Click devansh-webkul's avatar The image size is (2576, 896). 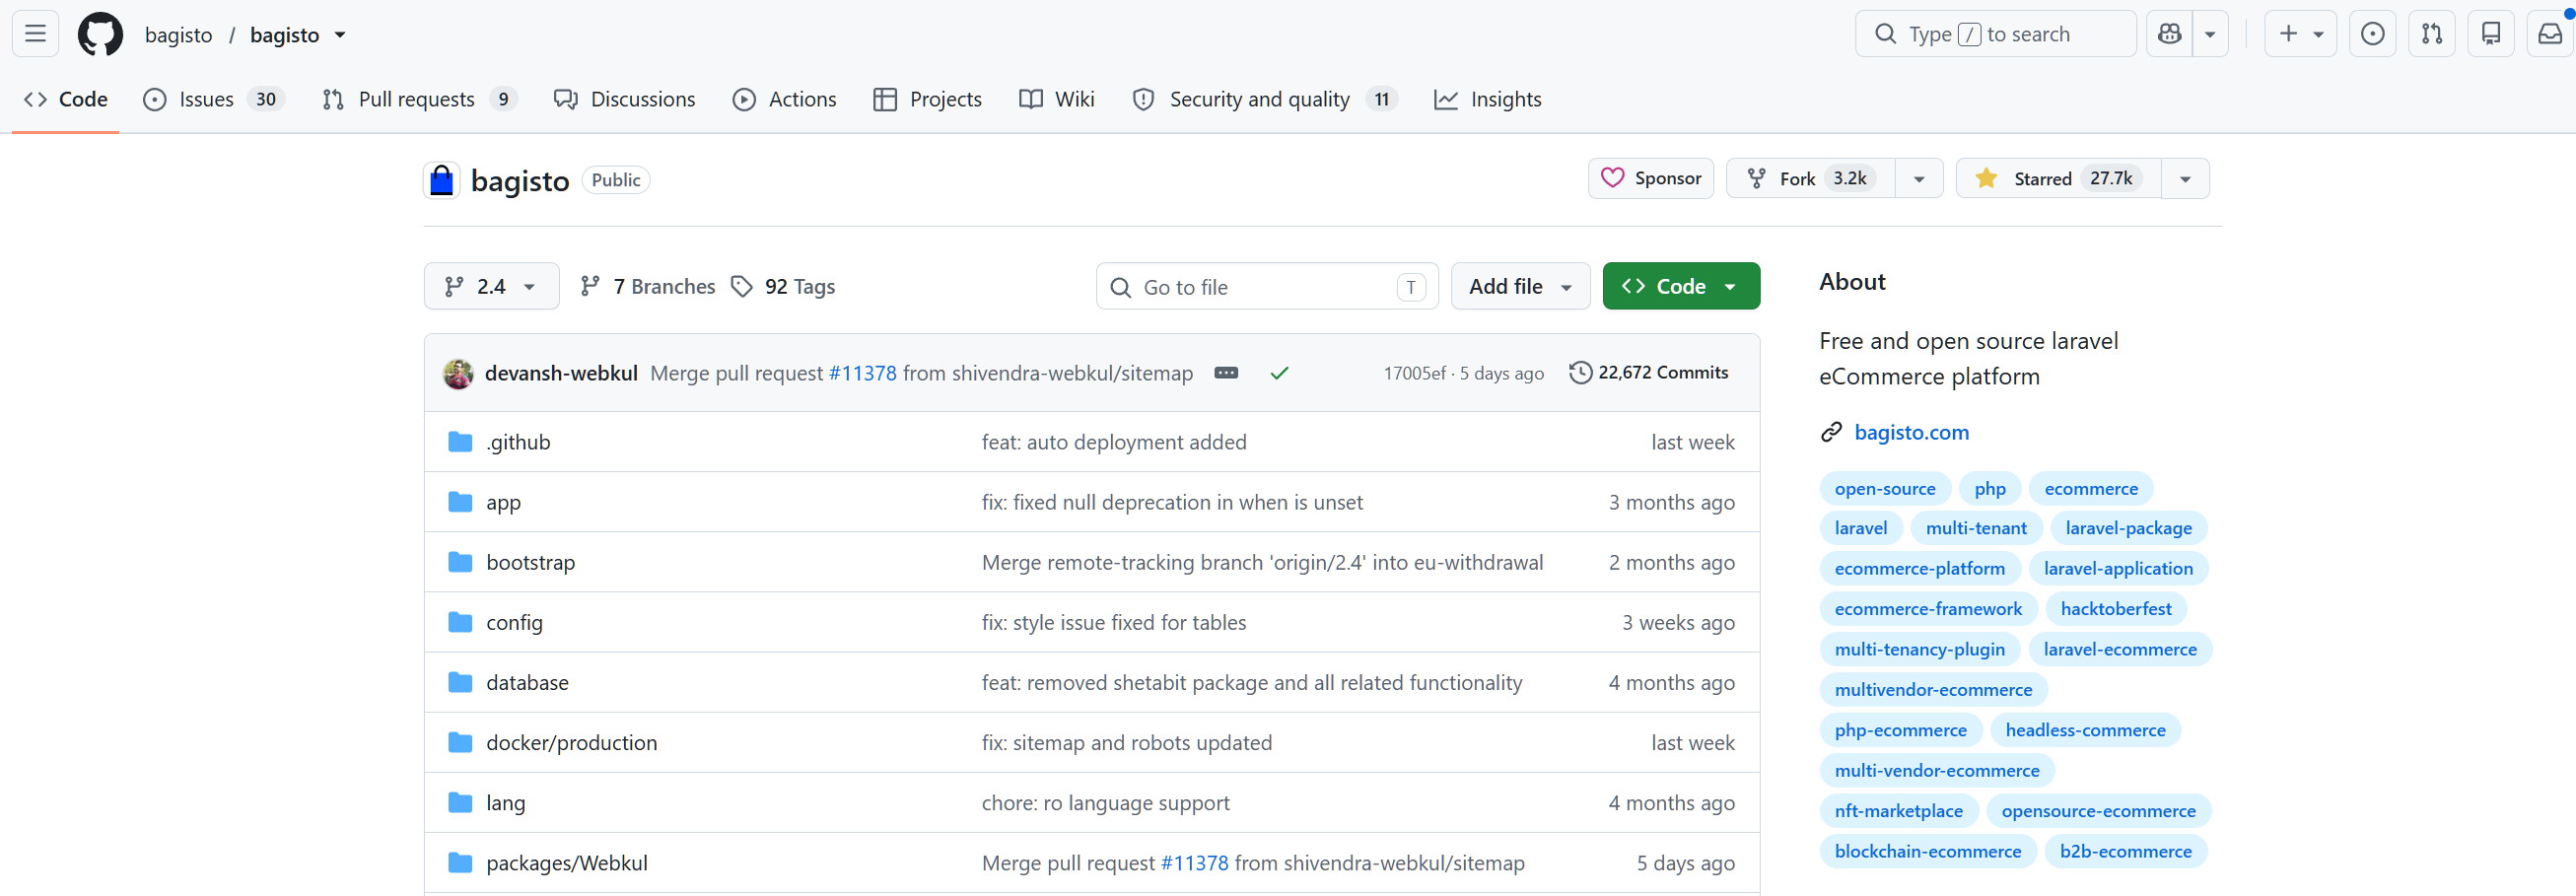tap(458, 373)
